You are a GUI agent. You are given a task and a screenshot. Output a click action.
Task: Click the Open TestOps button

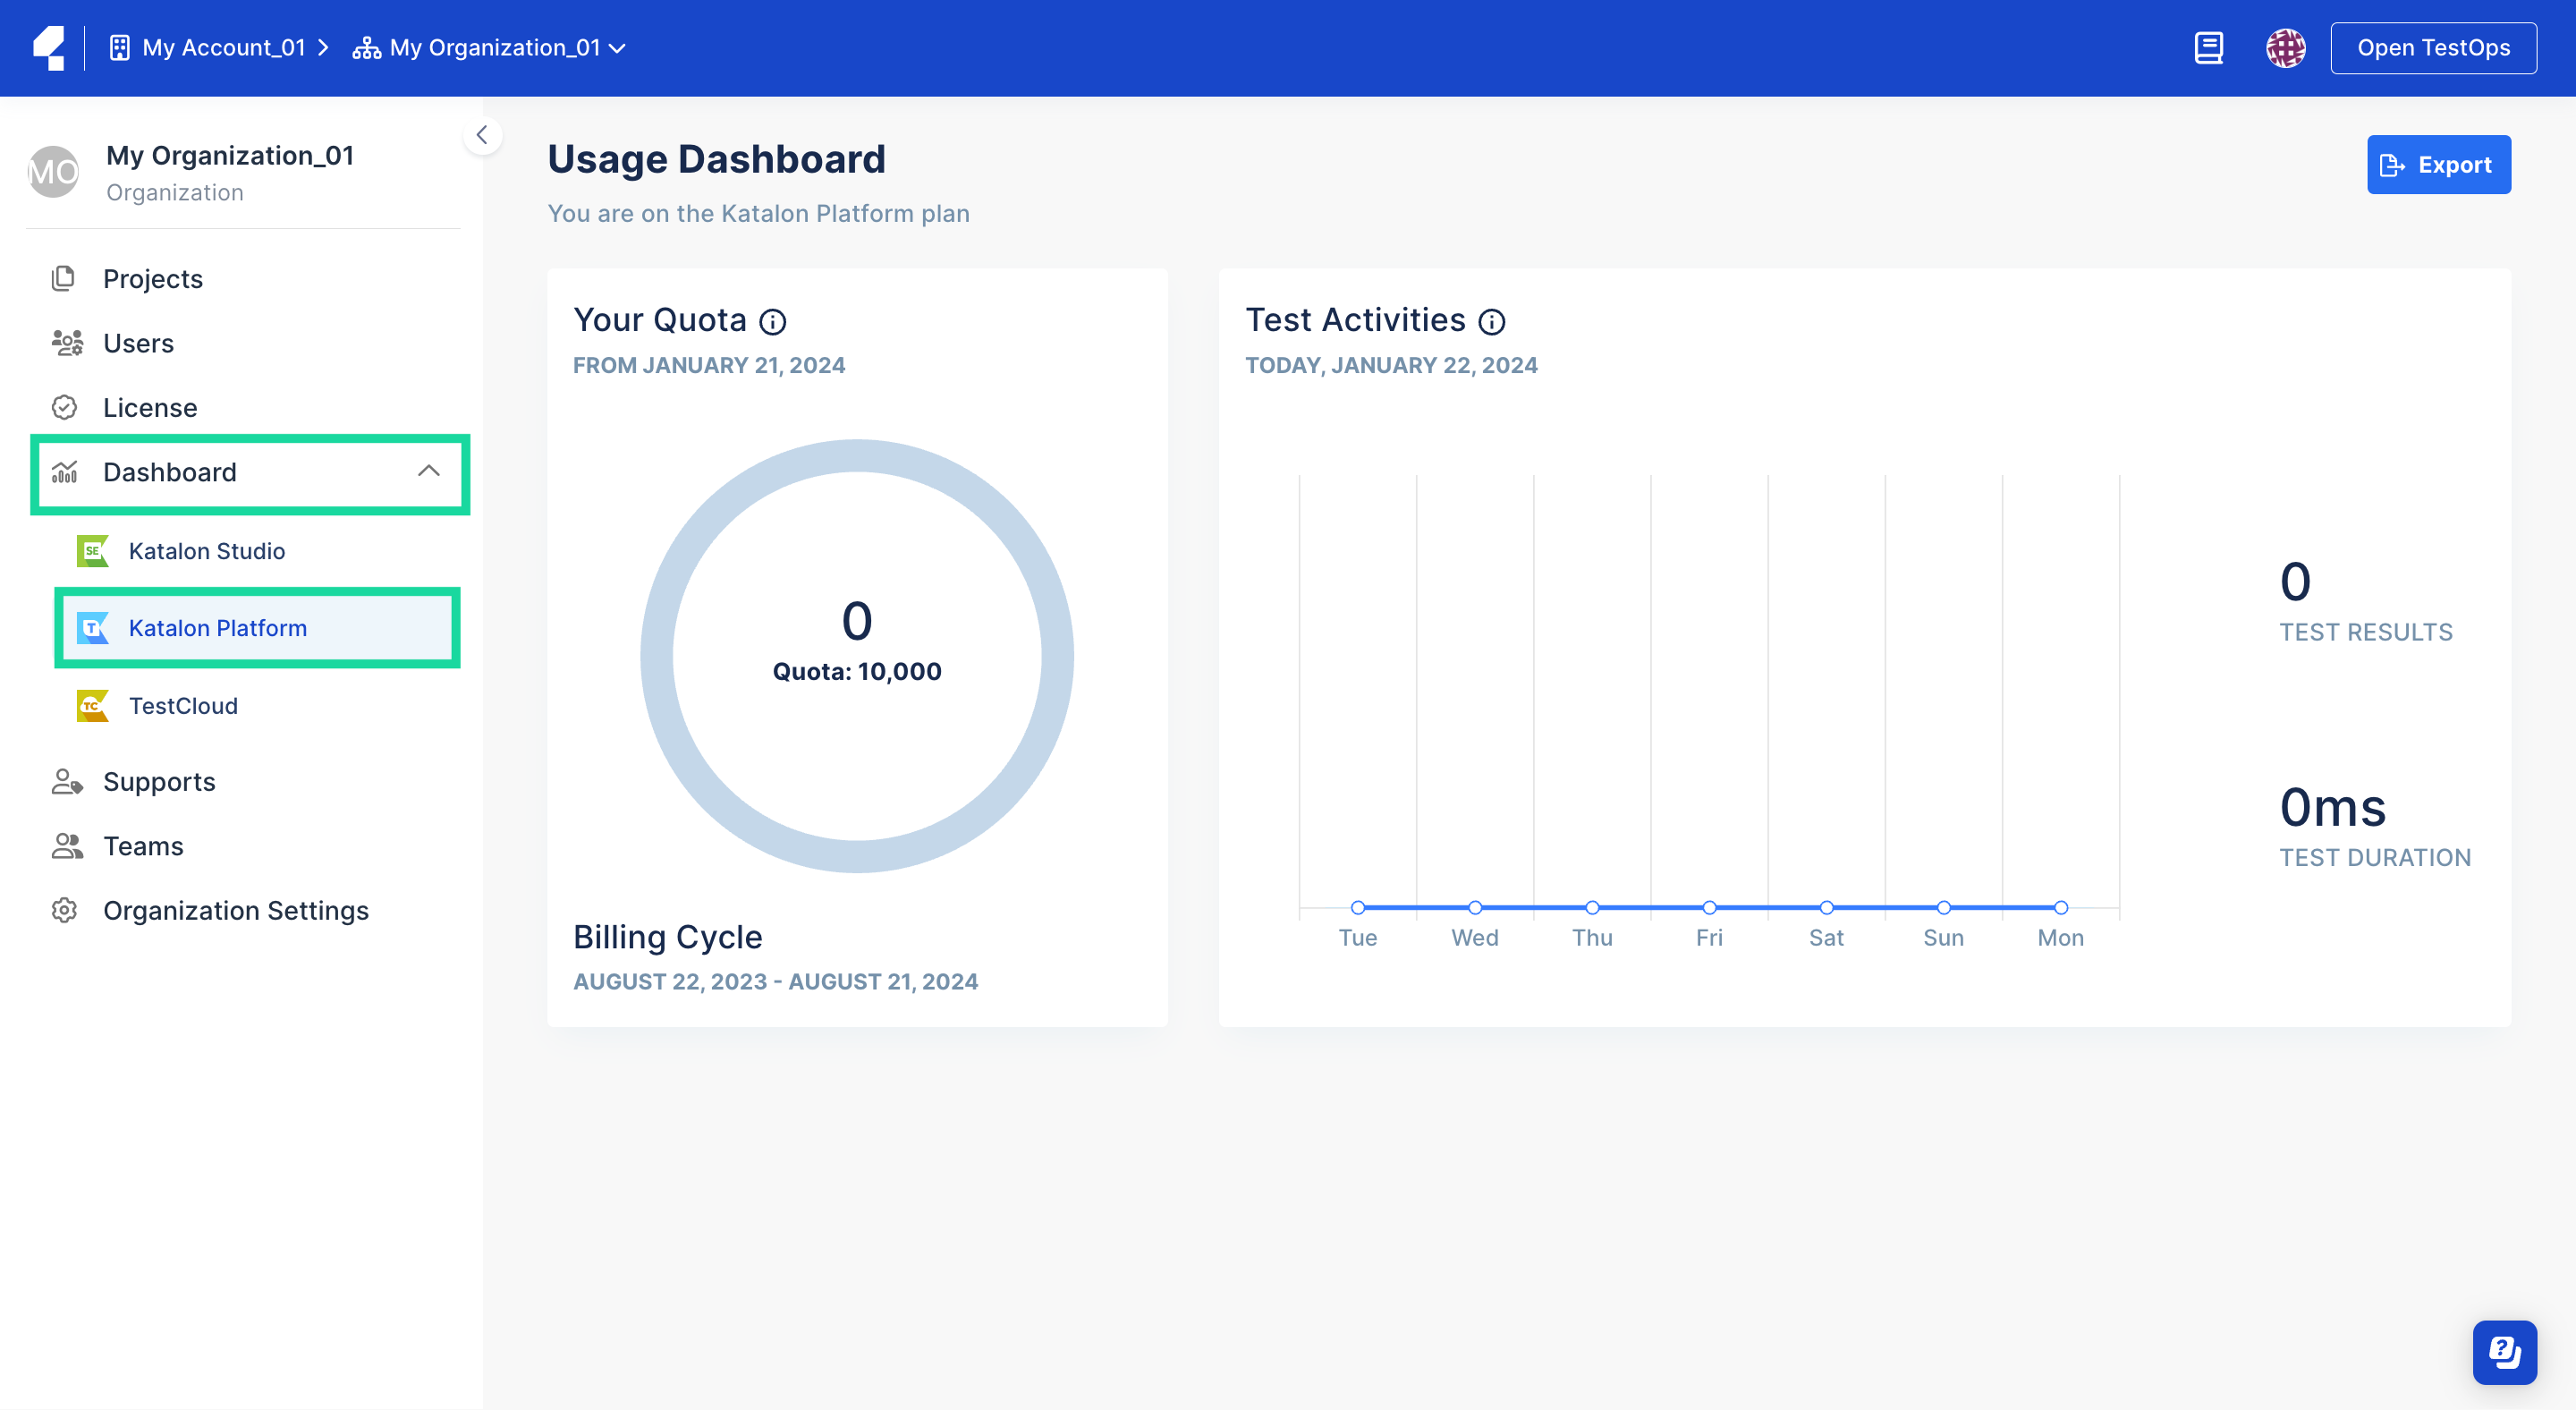coord(2433,47)
